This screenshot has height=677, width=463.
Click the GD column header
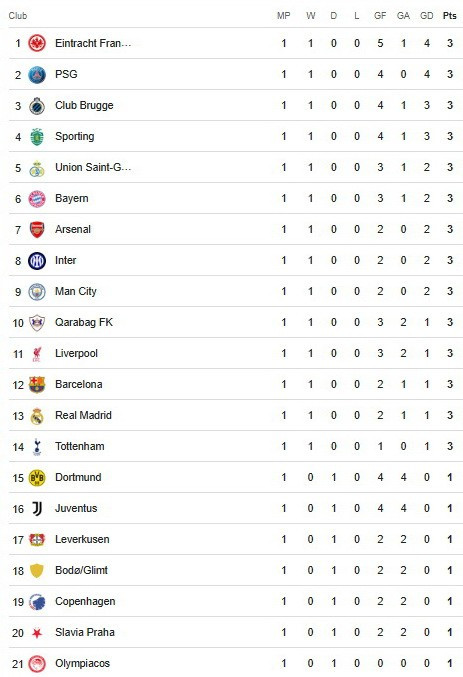tap(426, 16)
